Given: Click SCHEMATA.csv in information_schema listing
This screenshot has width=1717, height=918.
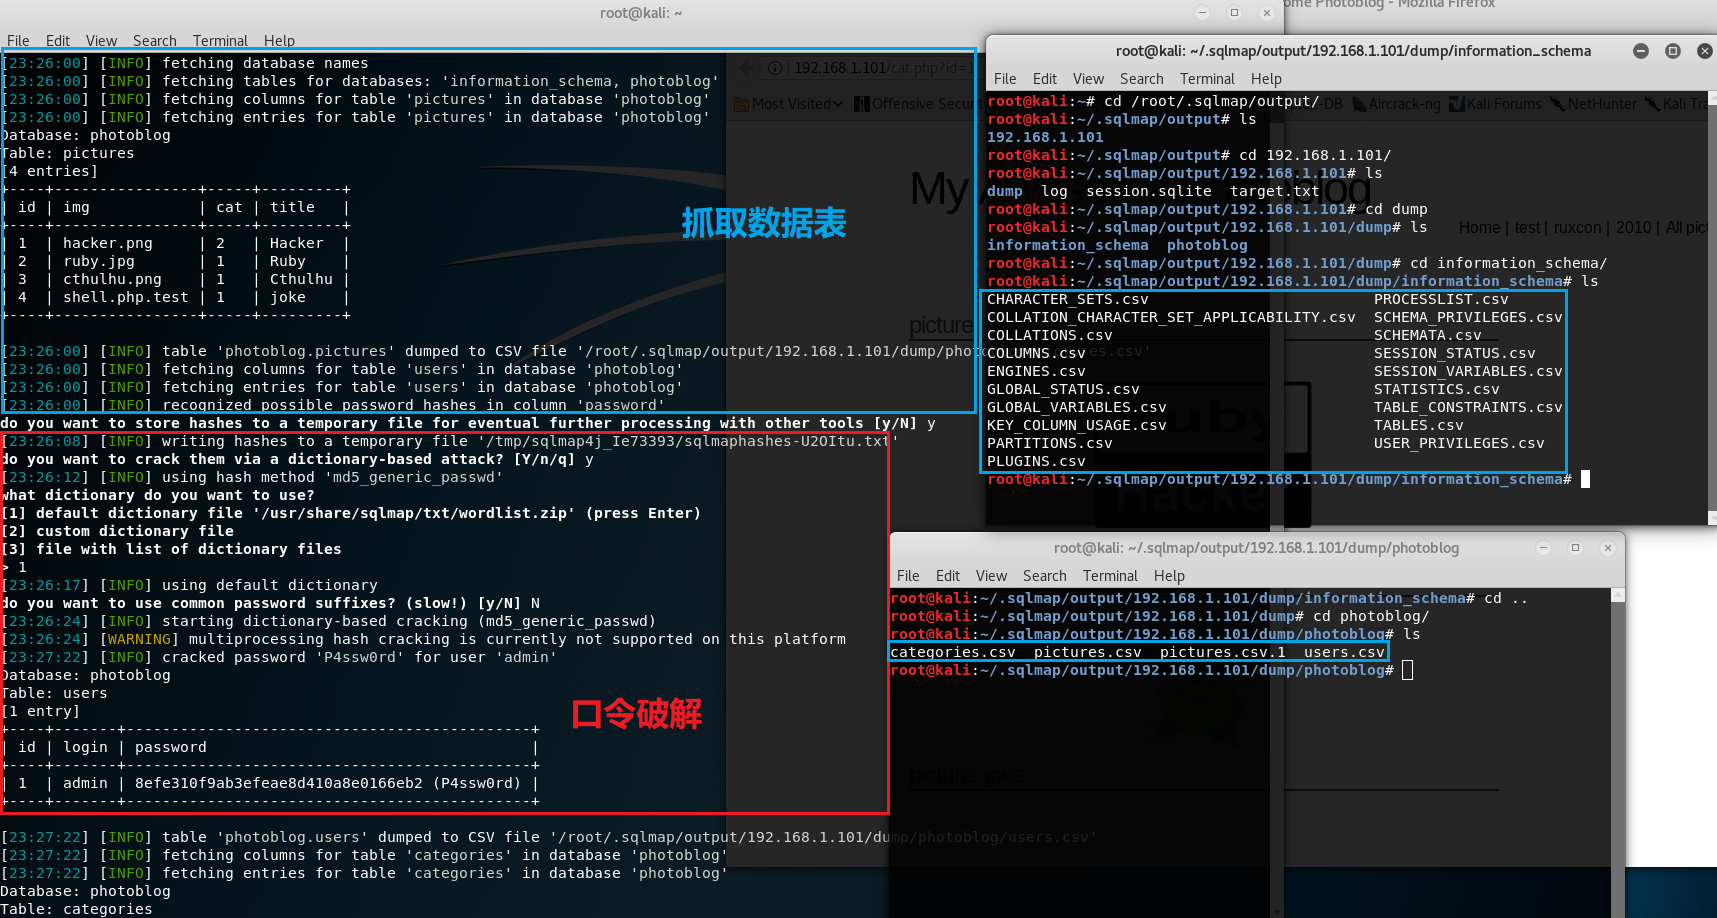Looking at the screenshot, I should 1427,335.
